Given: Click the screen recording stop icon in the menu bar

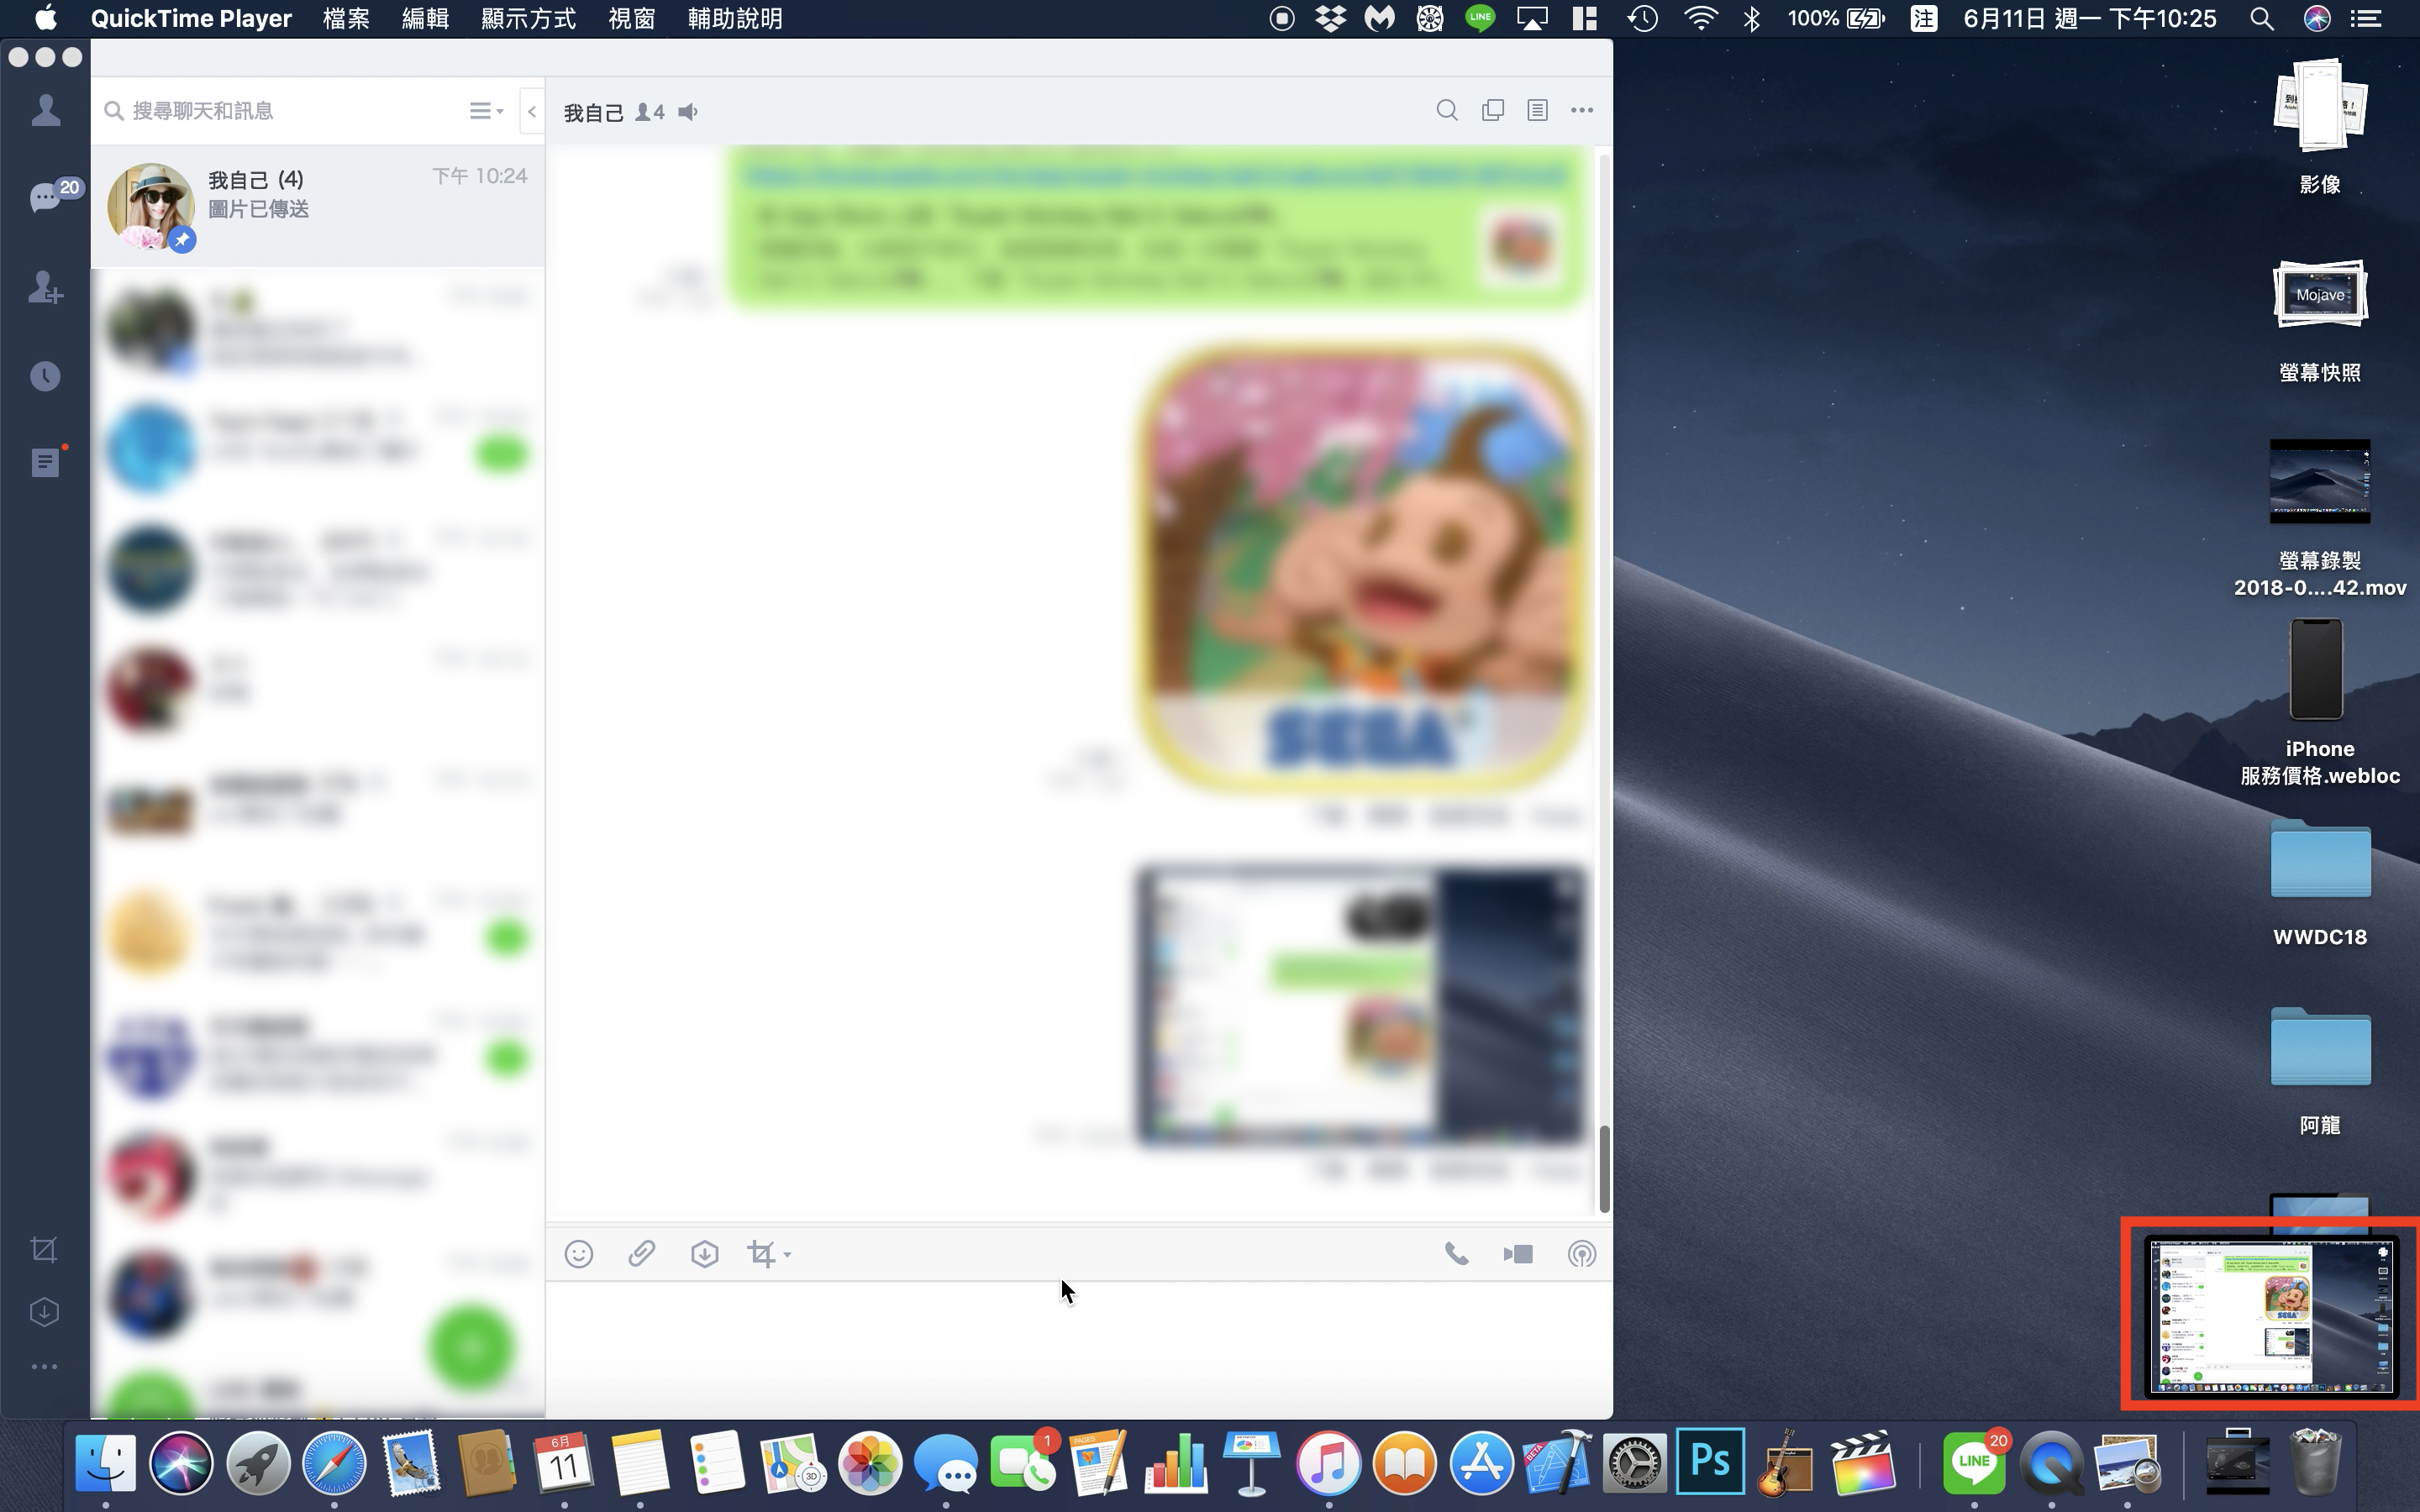Looking at the screenshot, I should (1282, 18).
